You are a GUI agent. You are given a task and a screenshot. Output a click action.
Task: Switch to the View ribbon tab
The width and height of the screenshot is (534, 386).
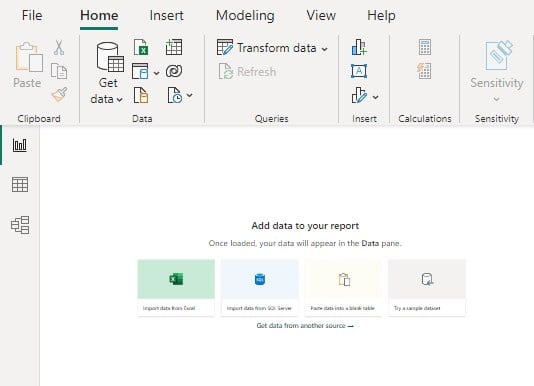pos(321,15)
